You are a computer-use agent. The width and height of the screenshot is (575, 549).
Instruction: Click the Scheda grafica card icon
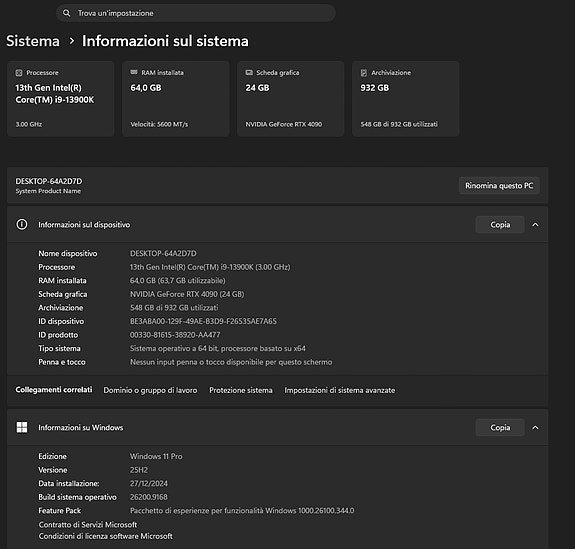pos(249,73)
